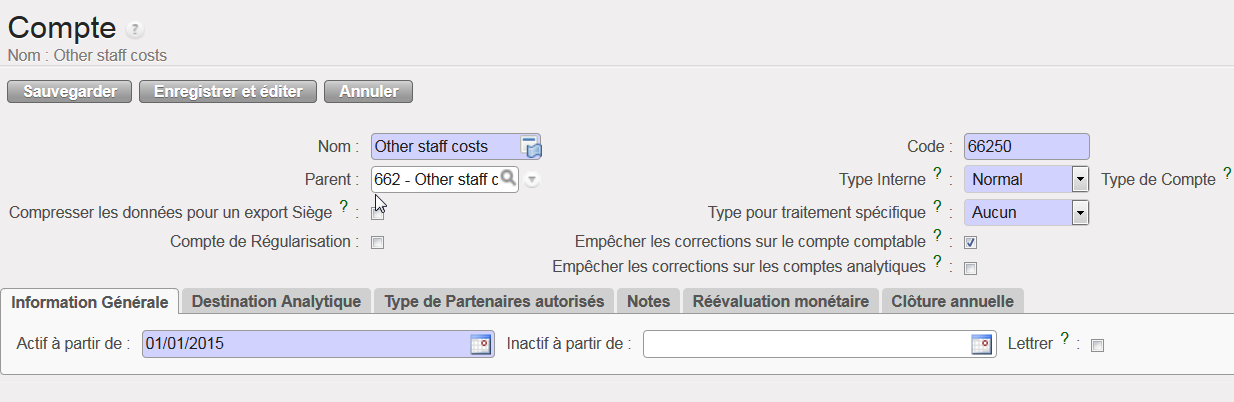Tick the Lettrer checkbox
The height and width of the screenshot is (402, 1234).
point(1097,345)
